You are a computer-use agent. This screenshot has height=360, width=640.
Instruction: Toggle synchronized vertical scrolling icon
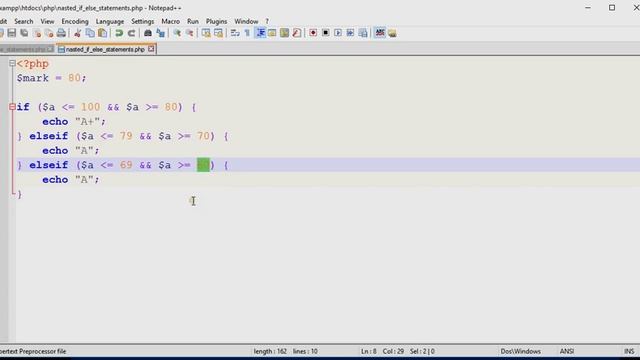(x=206, y=33)
